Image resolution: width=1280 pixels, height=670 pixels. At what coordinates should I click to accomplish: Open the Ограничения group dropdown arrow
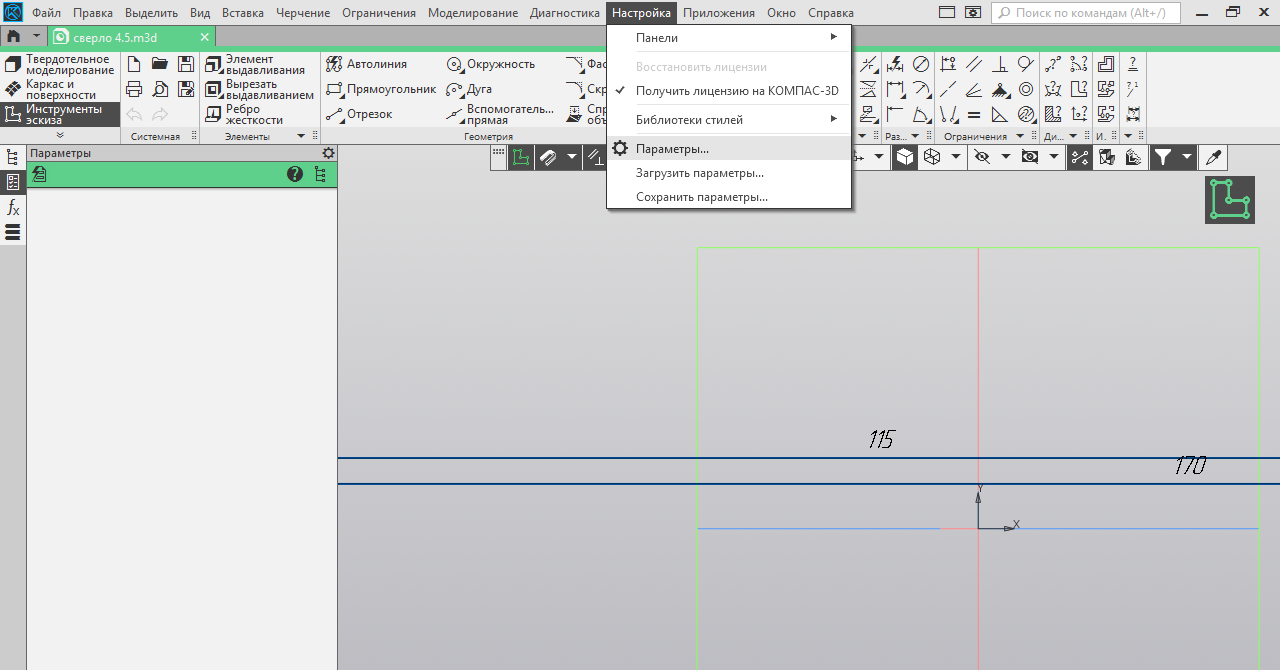1020,136
